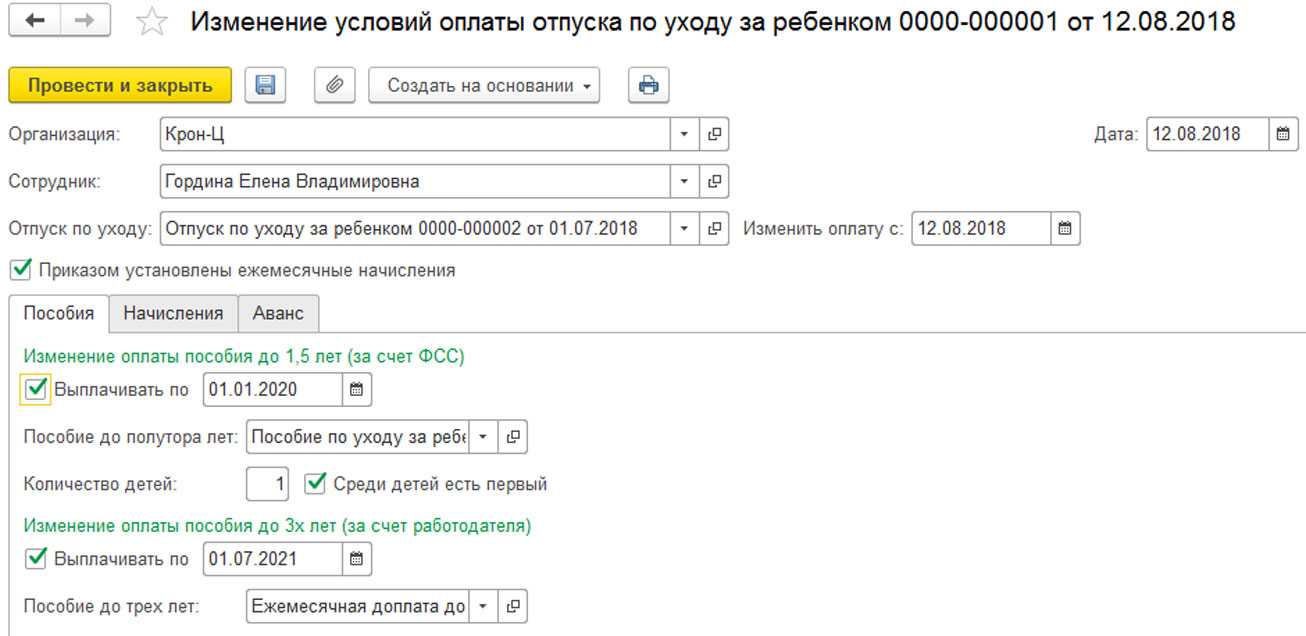Open Создать на основании menu button

484,86
